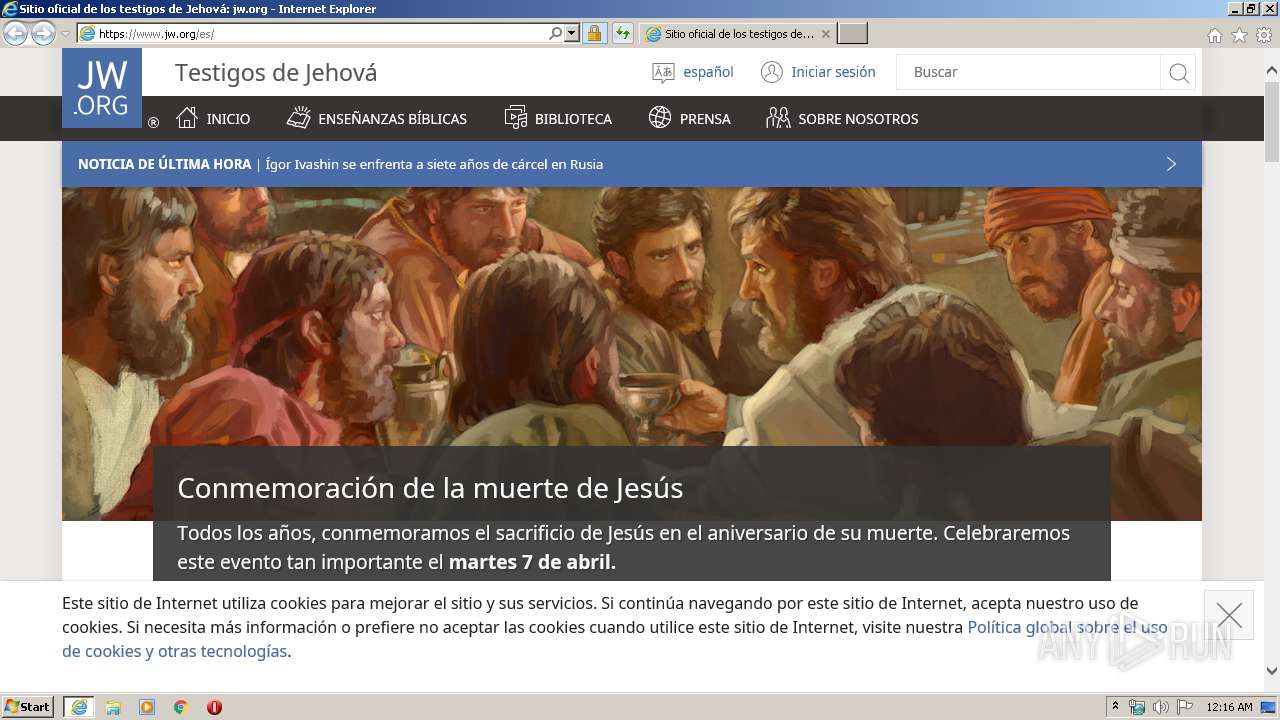Click breaking news arrow chevron

1172,164
